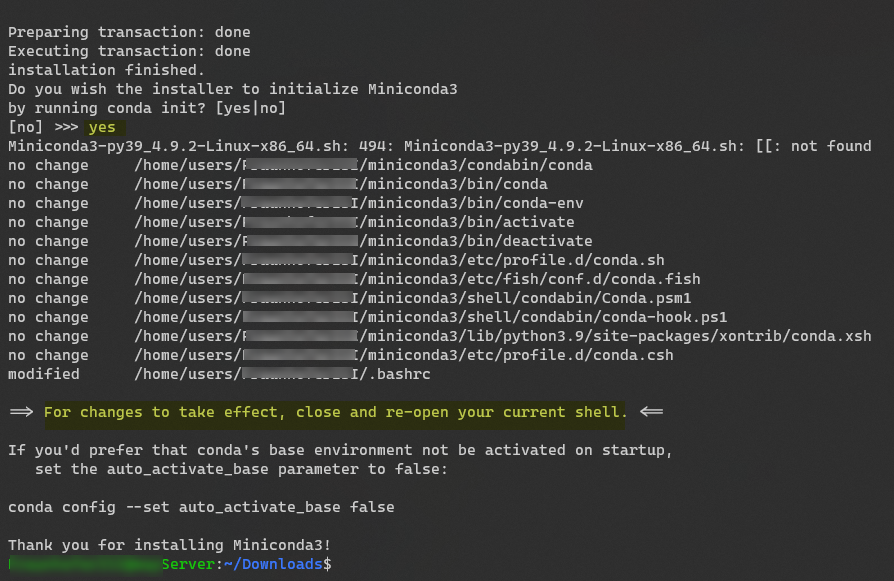Click the '[[: not found' error text
Screen dimensions: 894x581
point(814,146)
